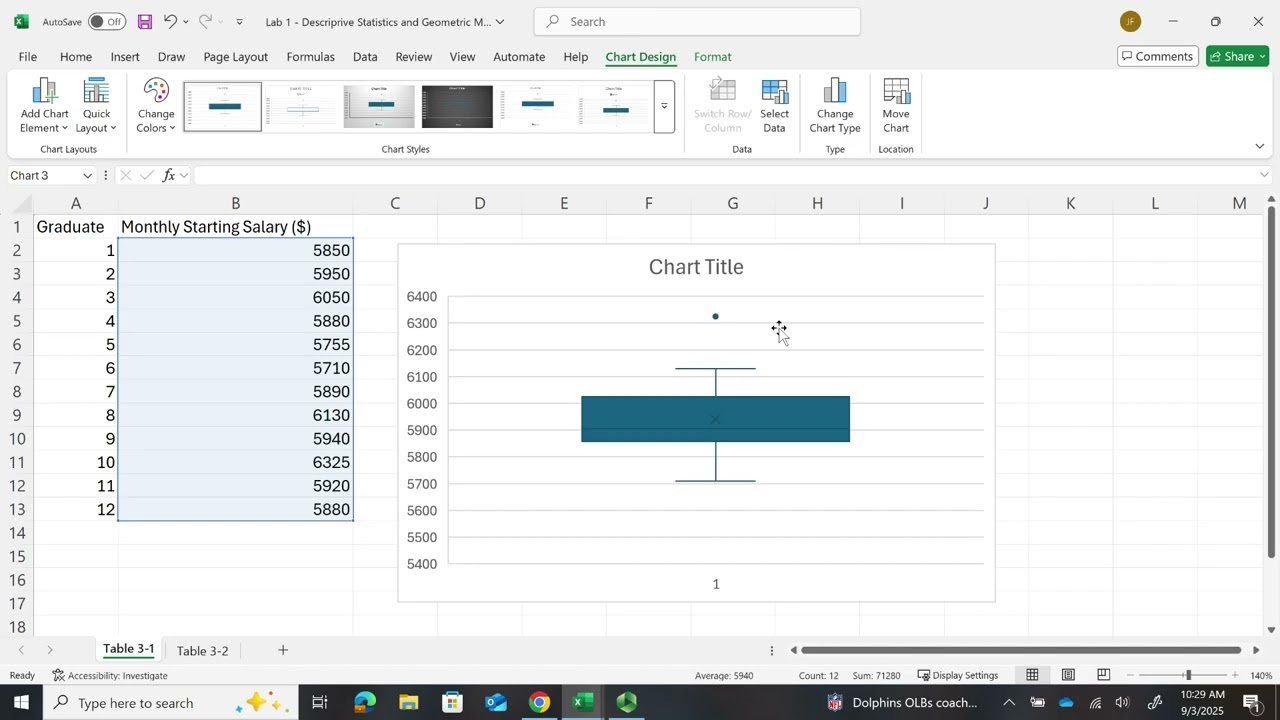Open Display Settings from the status bar

[x=957, y=675]
